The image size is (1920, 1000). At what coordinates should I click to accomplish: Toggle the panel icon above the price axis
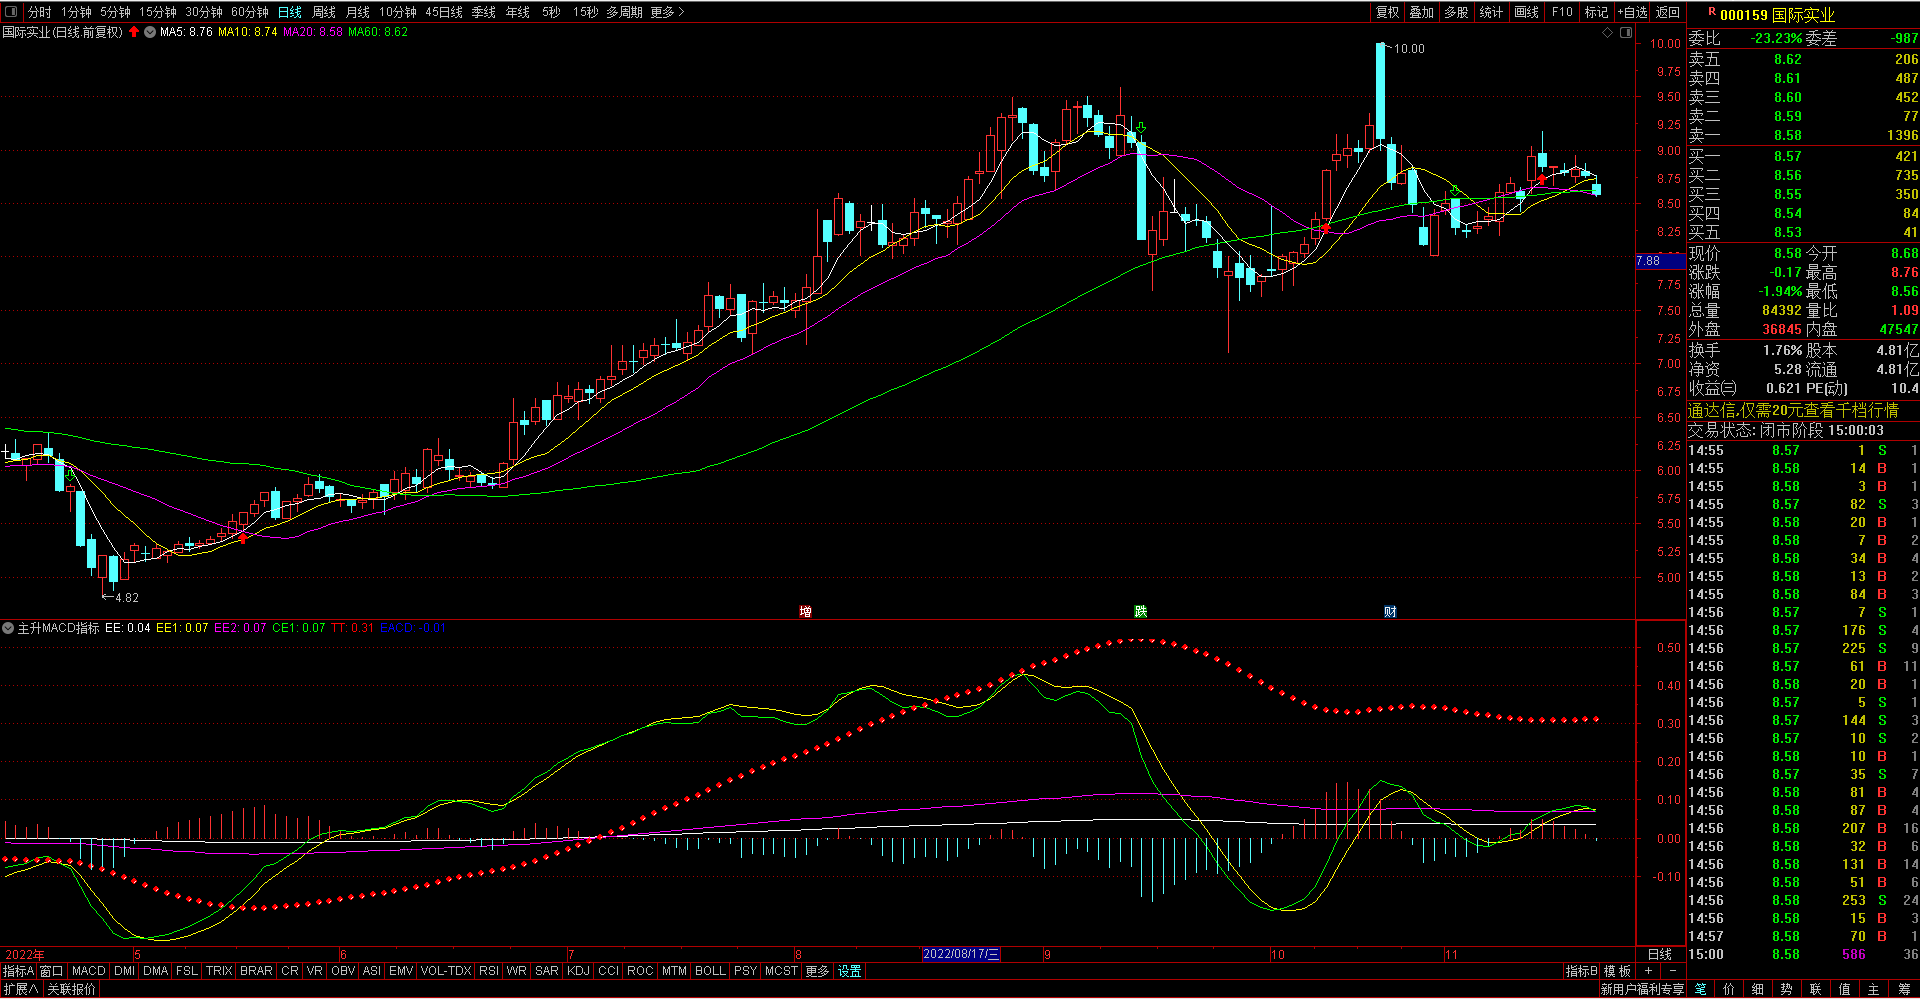click(1626, 33)
